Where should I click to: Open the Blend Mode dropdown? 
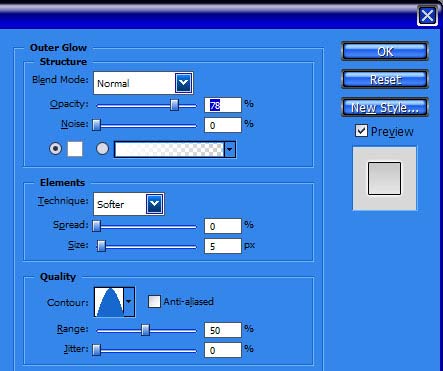[184, 83]
